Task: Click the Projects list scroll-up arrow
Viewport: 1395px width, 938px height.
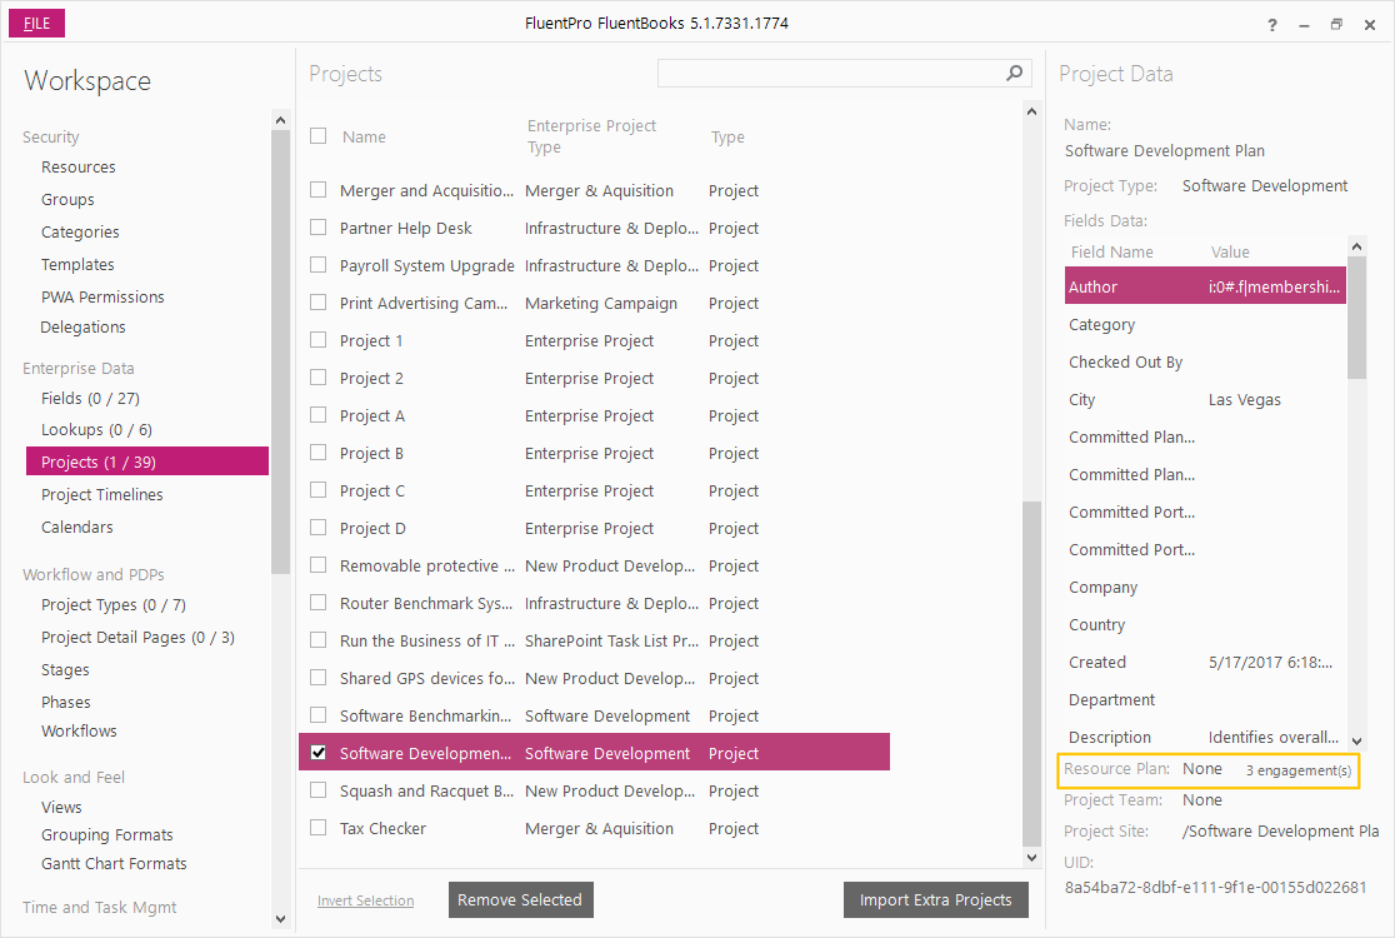Action: click(1032, 112)
